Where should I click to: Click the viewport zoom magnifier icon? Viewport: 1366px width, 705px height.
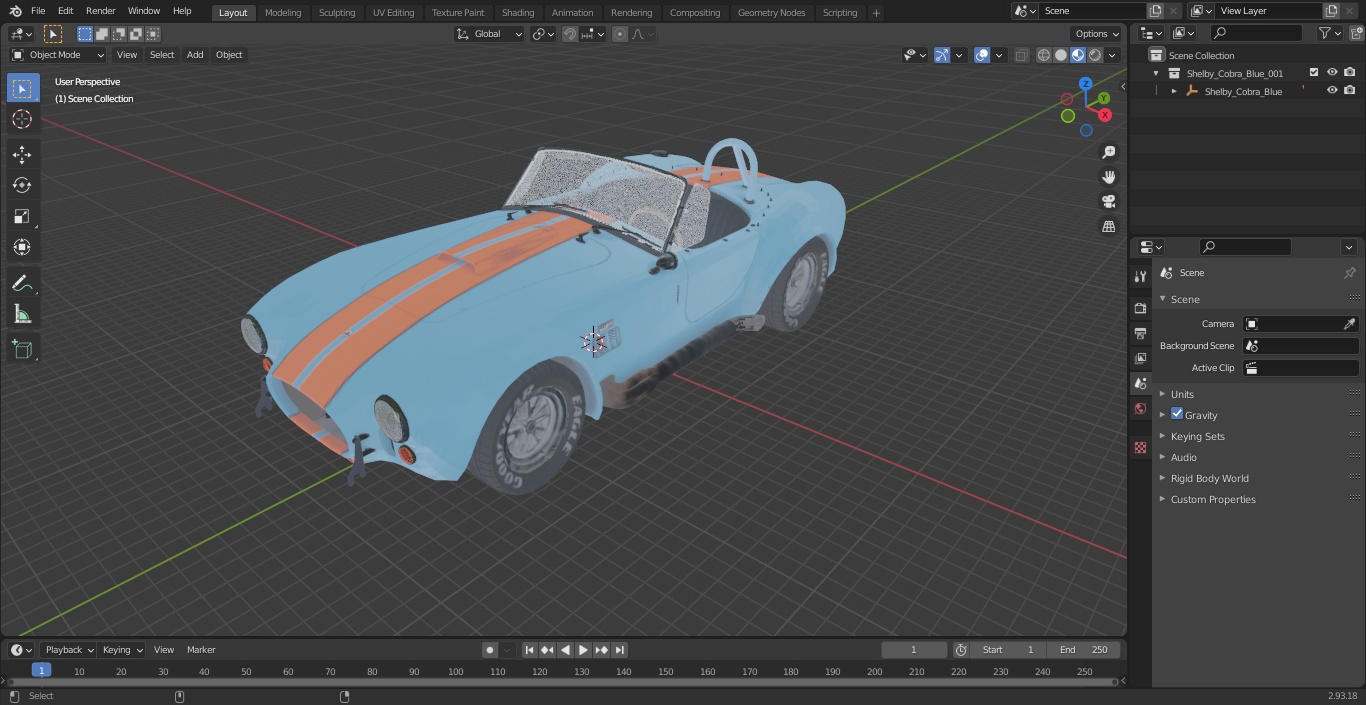pos(1108,152)
